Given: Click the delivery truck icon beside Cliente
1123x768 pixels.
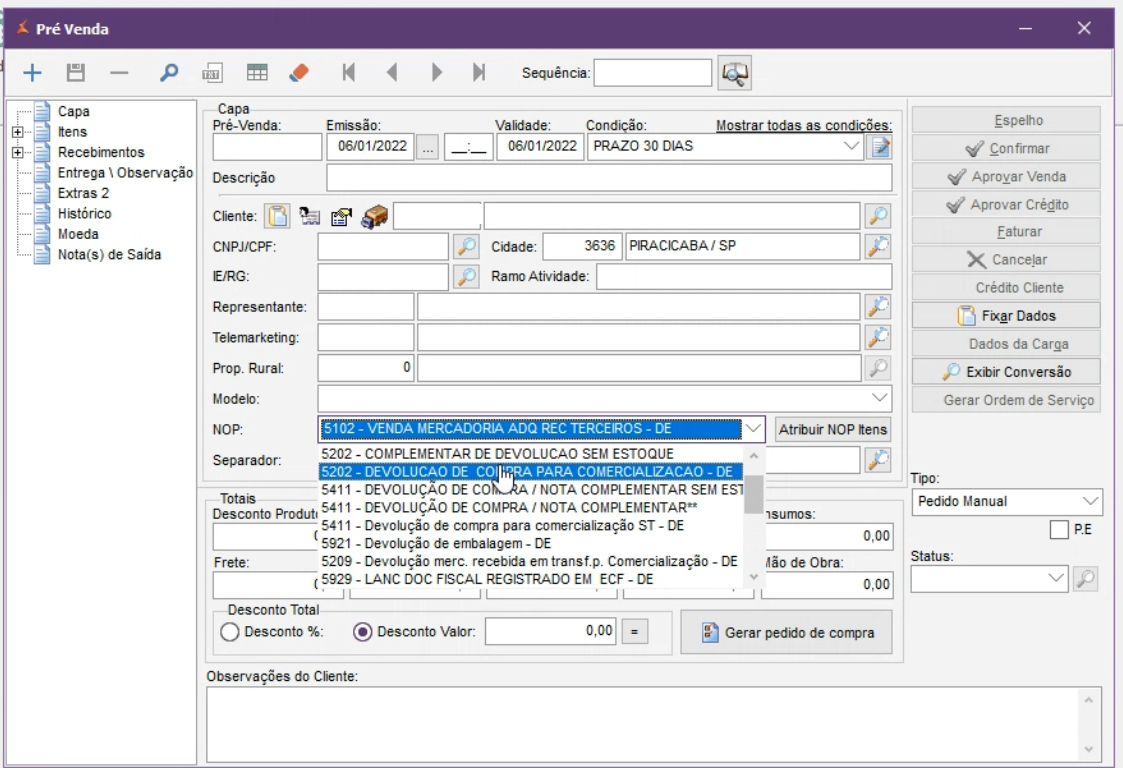Looking at the screenshot, I should tap(375, 216).
